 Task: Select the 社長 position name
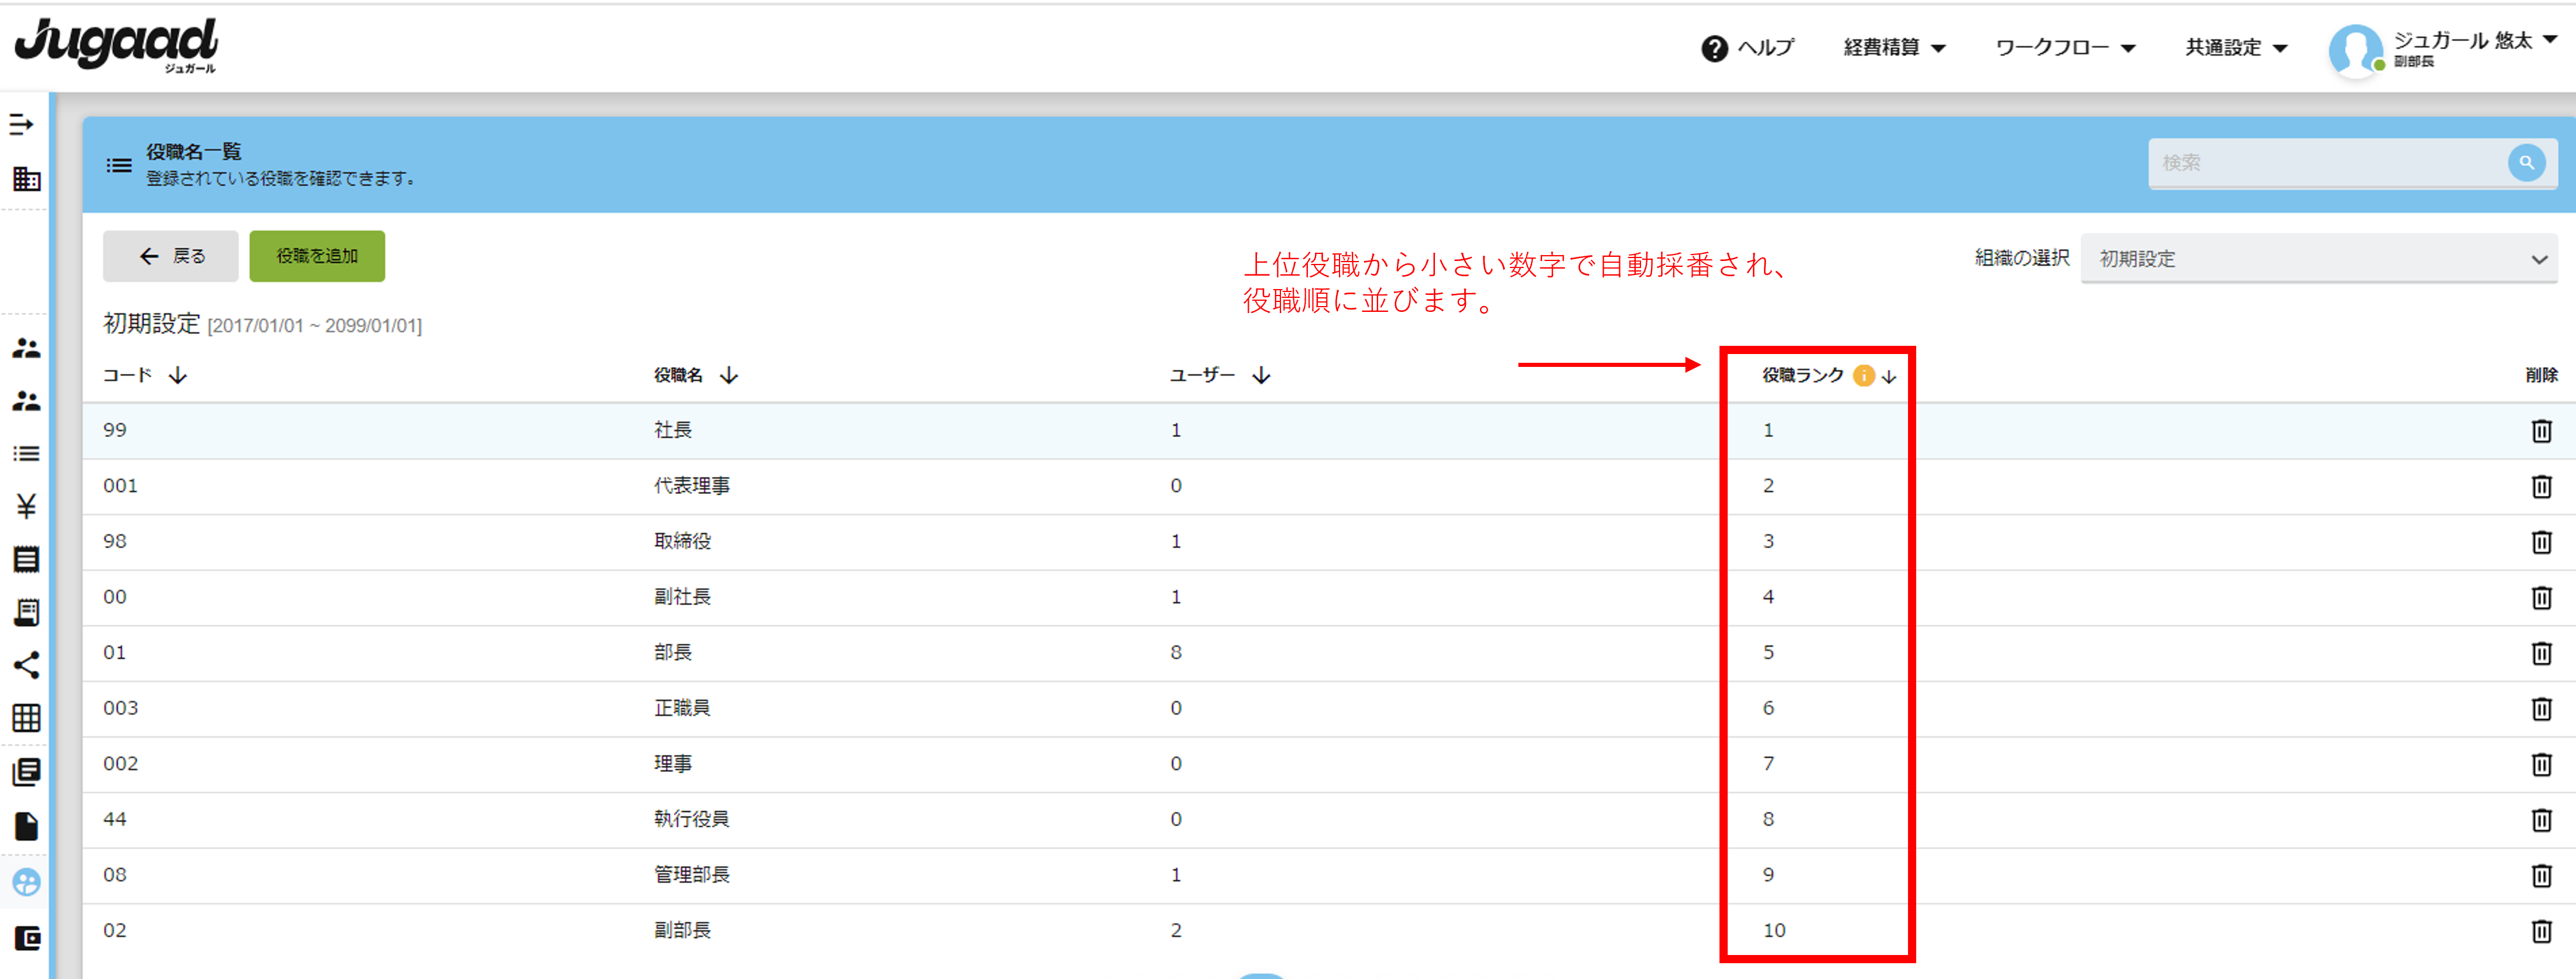click(673, 430)
